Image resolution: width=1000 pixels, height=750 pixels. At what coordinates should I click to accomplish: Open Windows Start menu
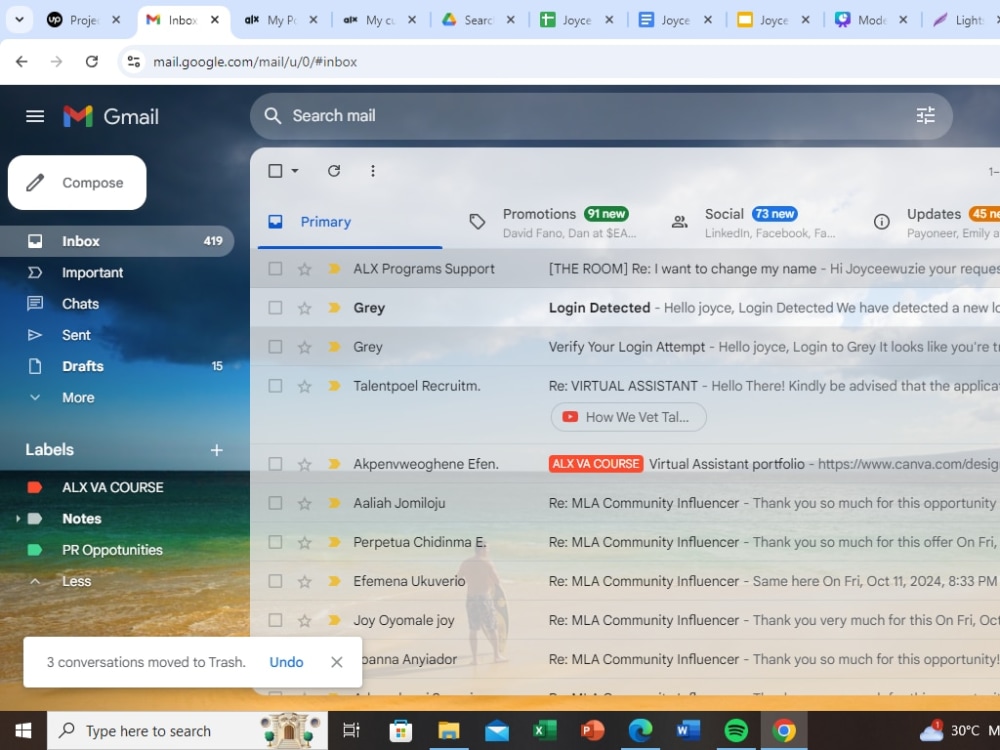click(x=24, y=730)
